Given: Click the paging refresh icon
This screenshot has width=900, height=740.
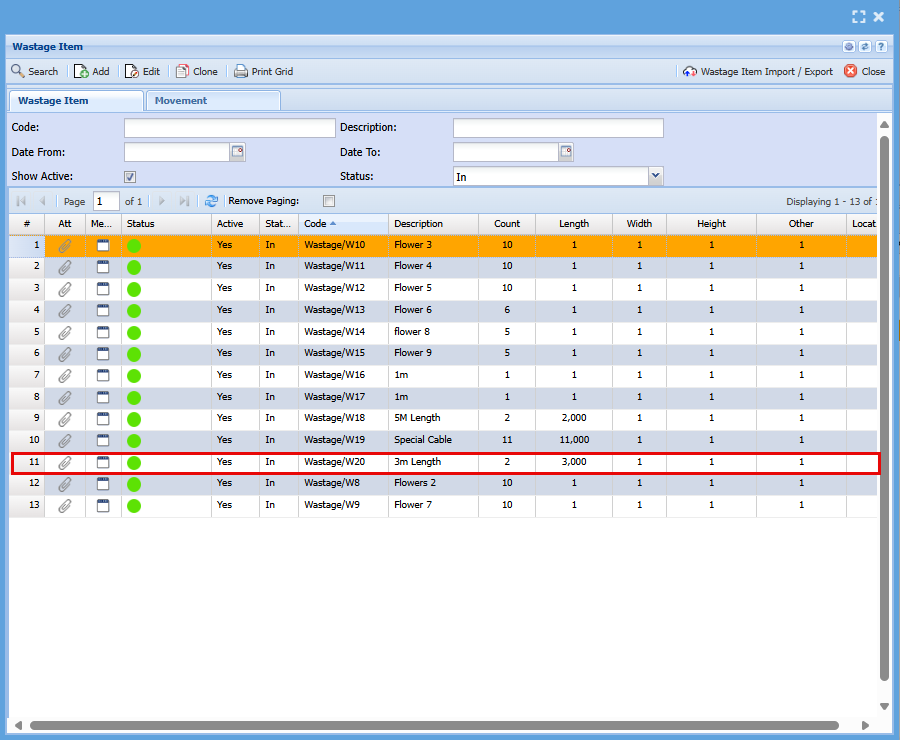Looking at the screenshot, I should click(211, 201).
